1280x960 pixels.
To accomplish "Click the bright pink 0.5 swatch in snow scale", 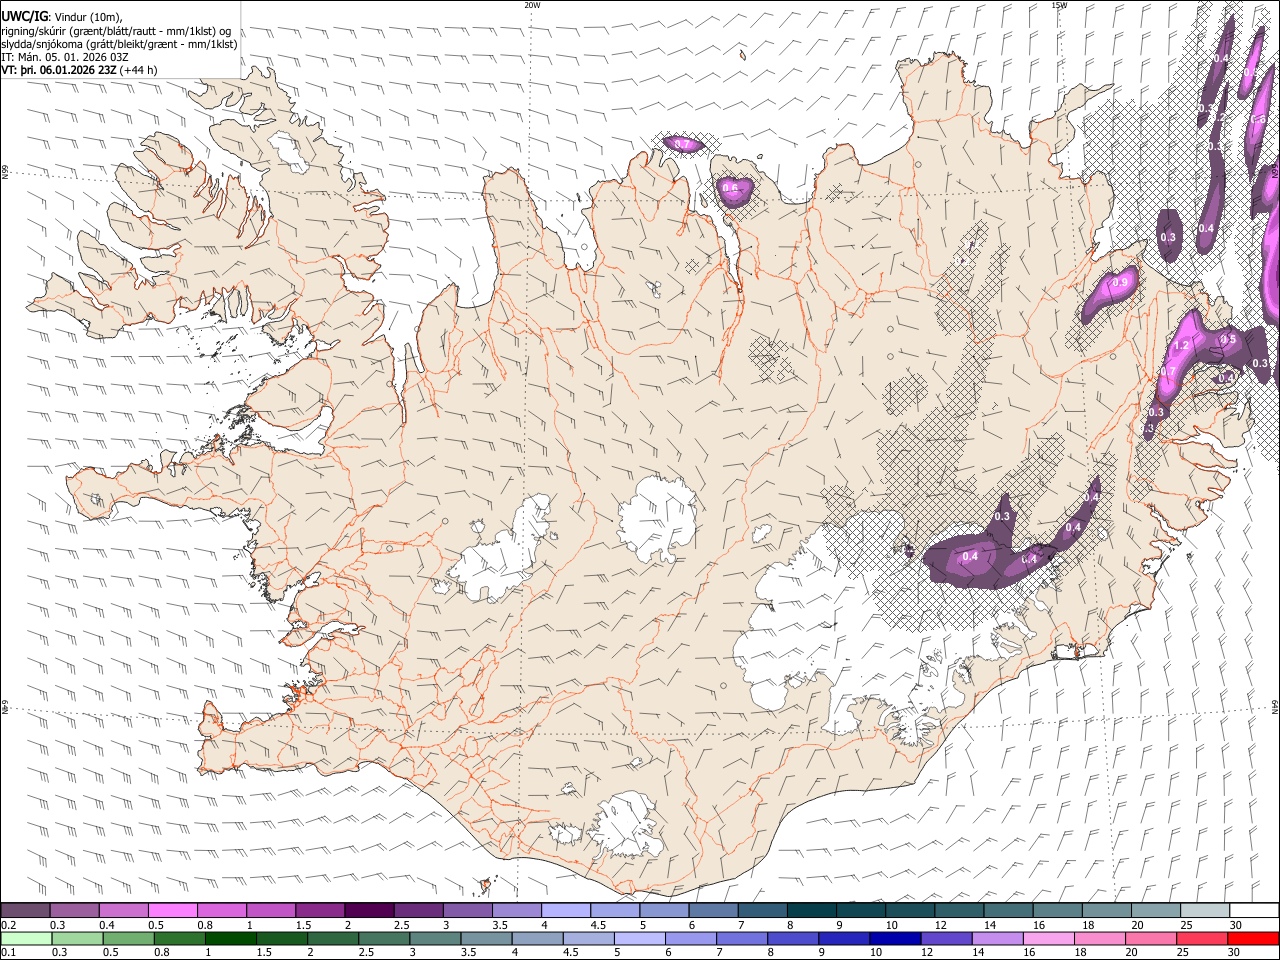I will coord(173,910).
